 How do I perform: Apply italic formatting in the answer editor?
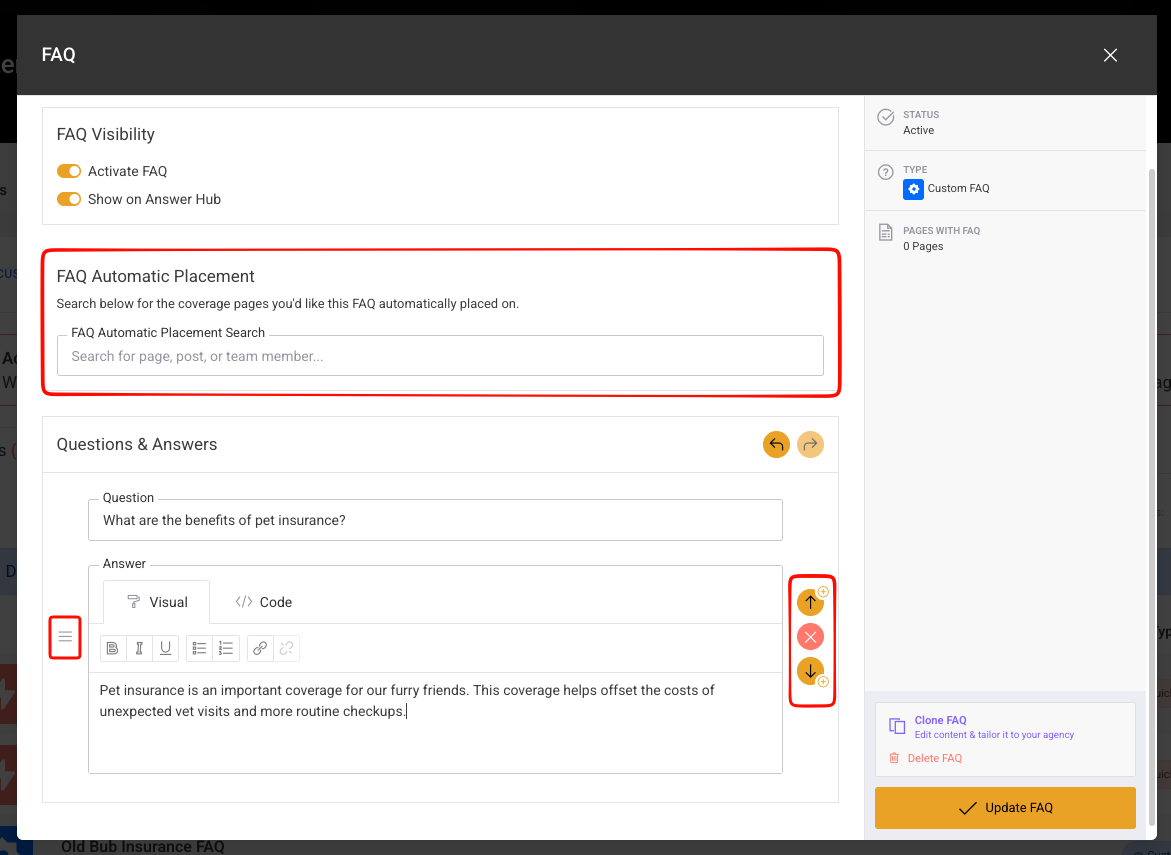click(x=139, y=648)
